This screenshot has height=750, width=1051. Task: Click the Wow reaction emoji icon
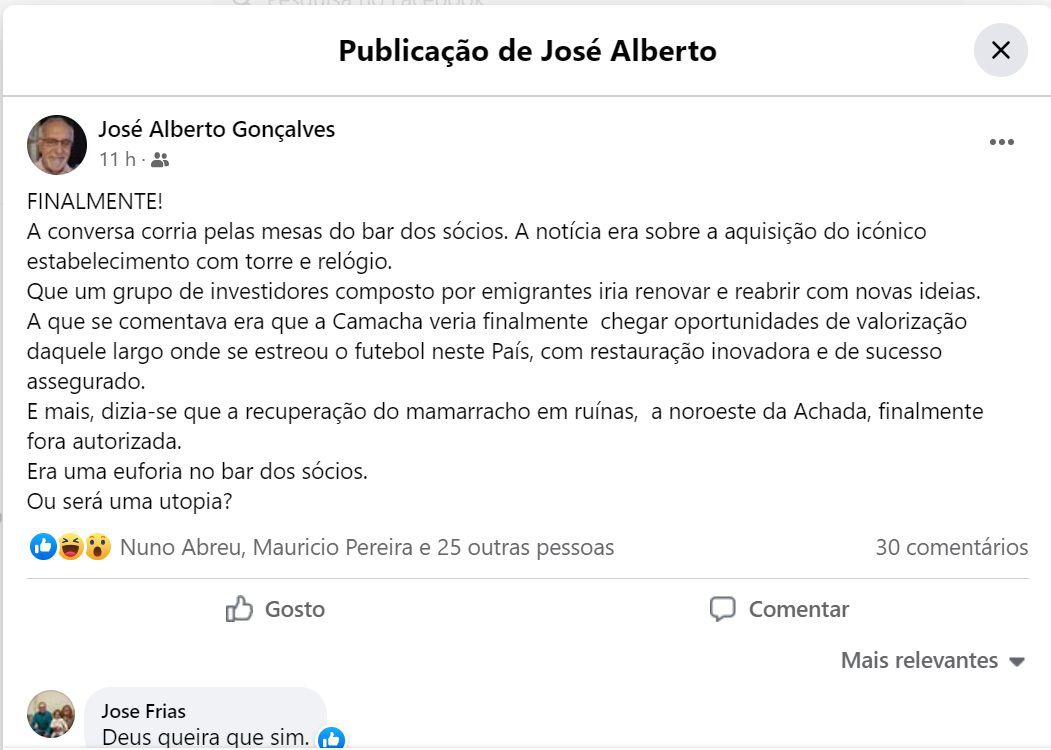[97, 547]
